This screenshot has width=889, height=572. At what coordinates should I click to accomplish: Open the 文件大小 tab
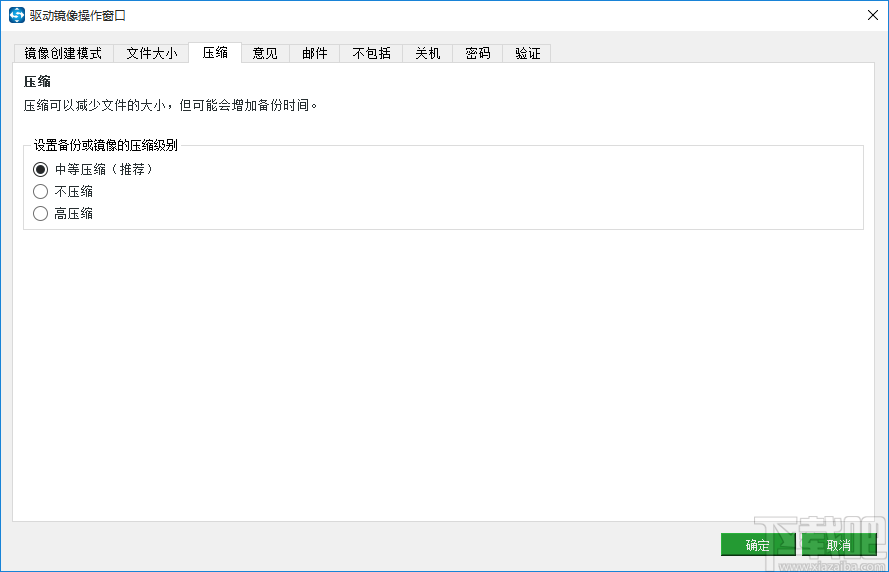pyautogui.click(x=151, y=53)
